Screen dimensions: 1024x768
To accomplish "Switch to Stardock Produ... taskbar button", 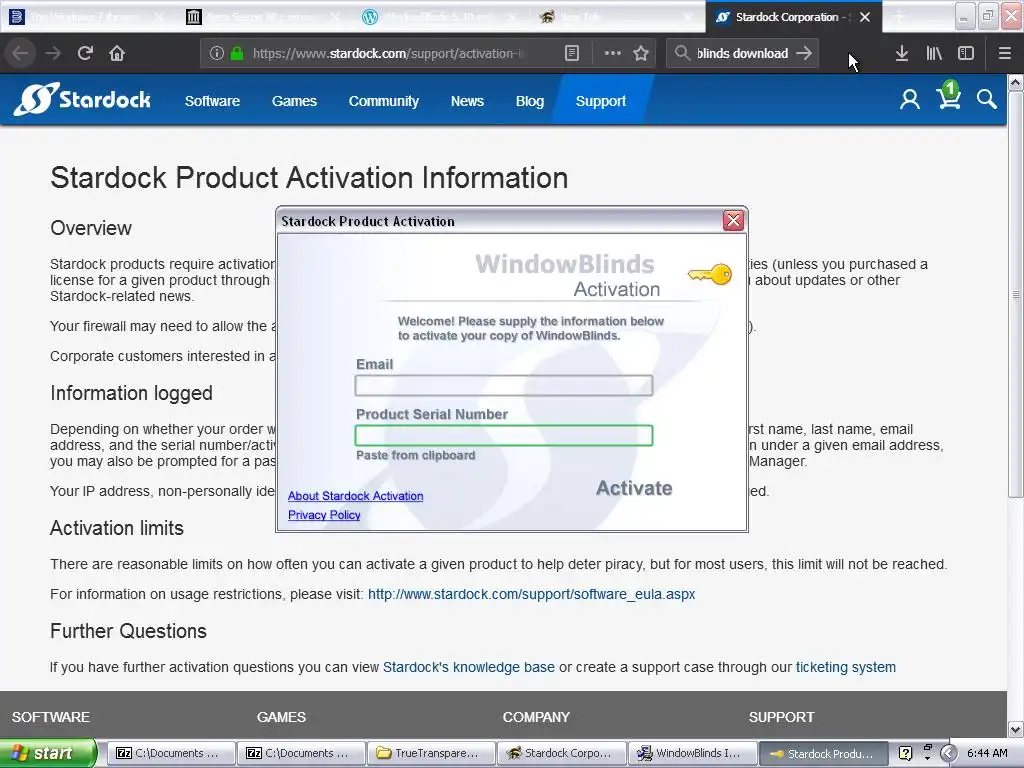I will point(822,753).
